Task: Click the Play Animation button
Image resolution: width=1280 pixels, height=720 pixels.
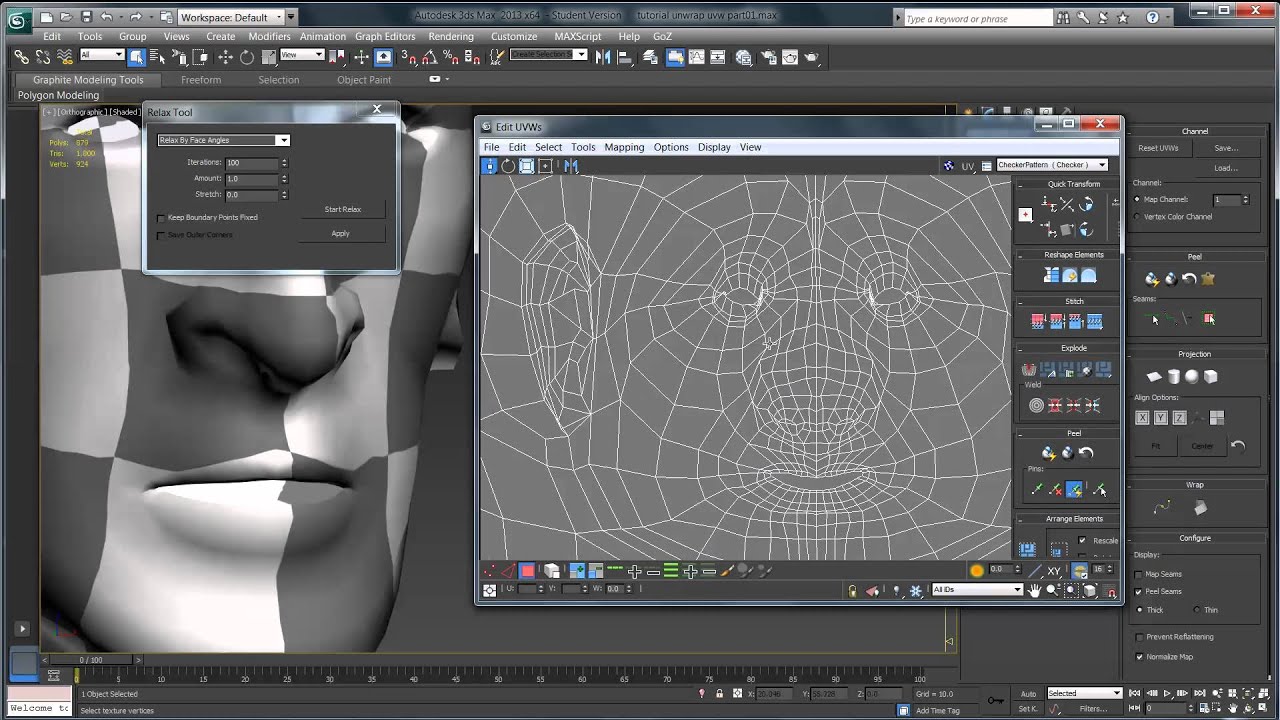Action: pyautogui.click(x=1167, y=693)
